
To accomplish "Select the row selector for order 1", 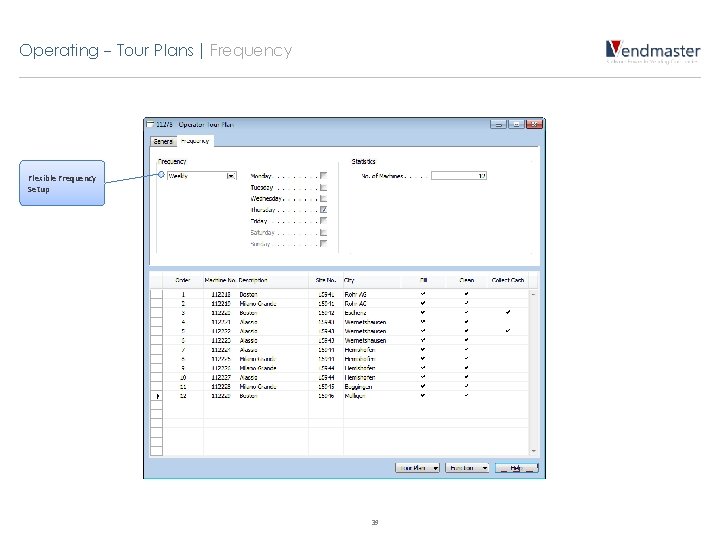I will (x=157, y=294).
